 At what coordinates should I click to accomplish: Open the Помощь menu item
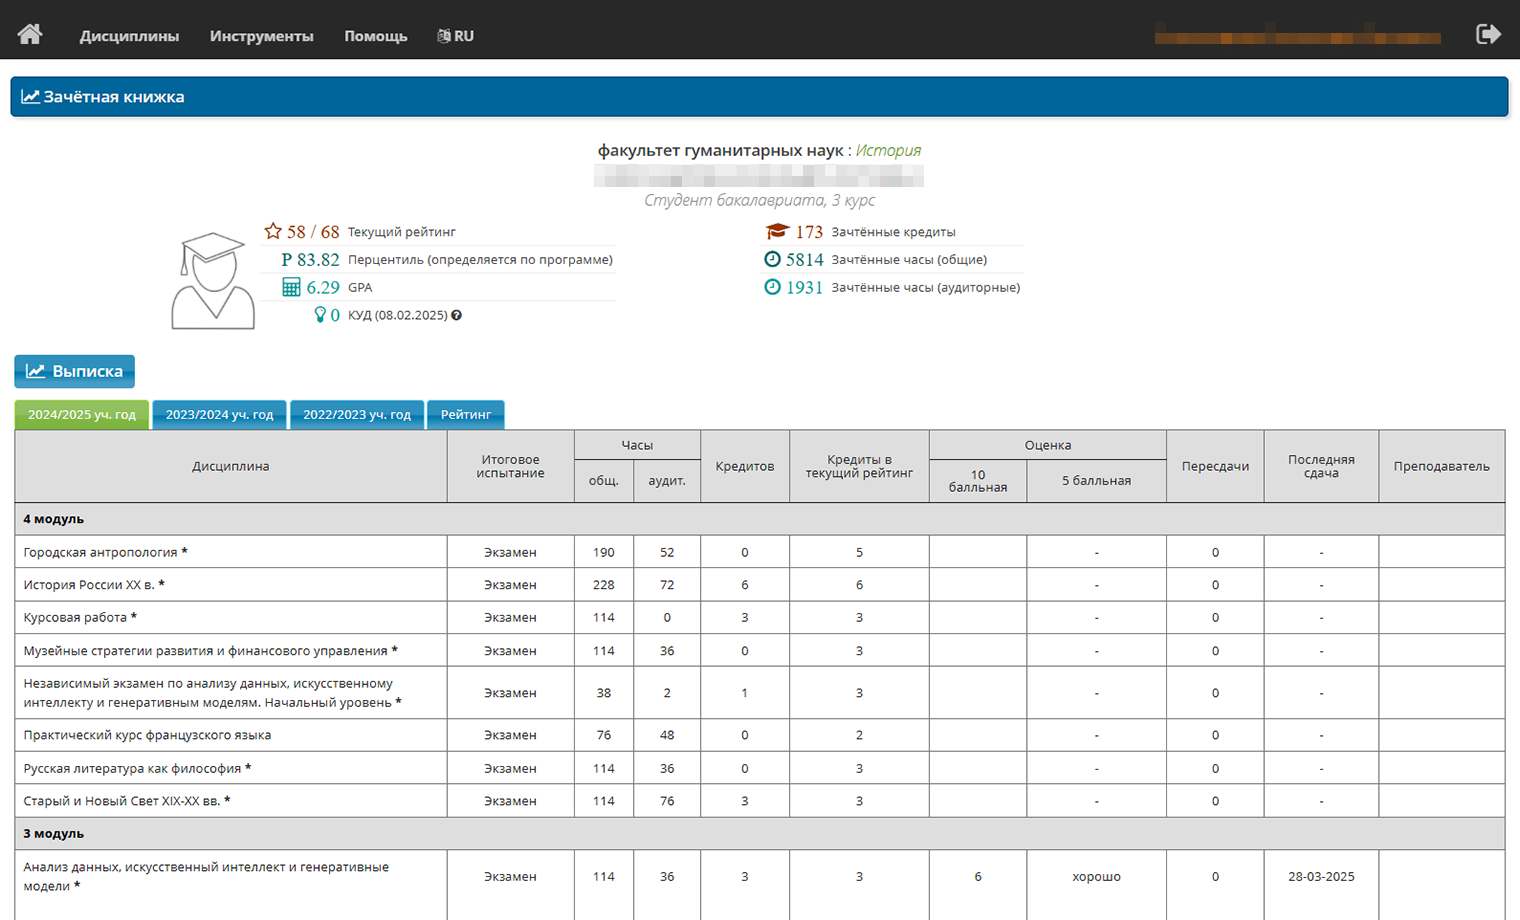375,36
